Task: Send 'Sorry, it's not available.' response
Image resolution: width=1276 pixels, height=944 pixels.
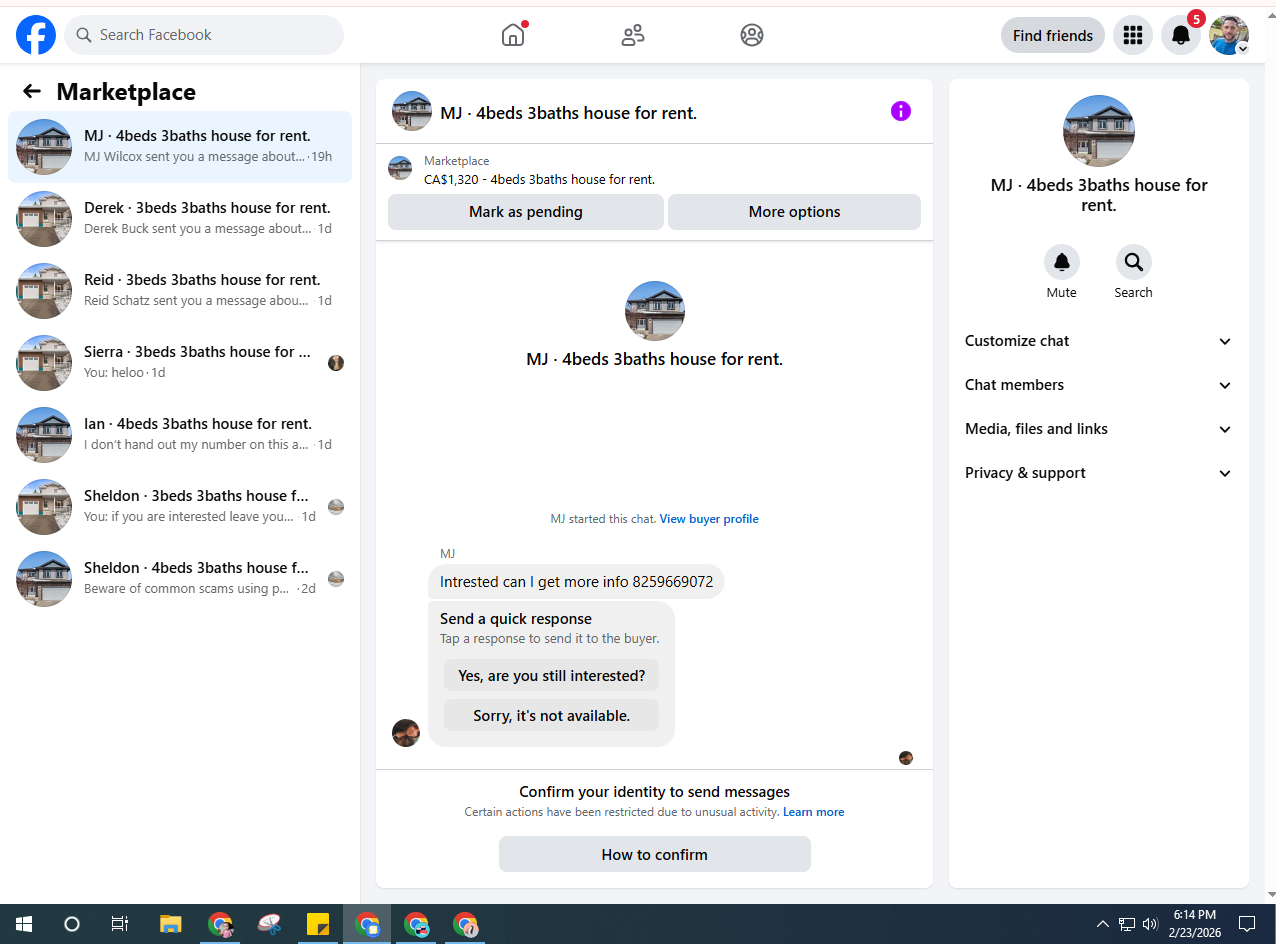Action: 552,716
